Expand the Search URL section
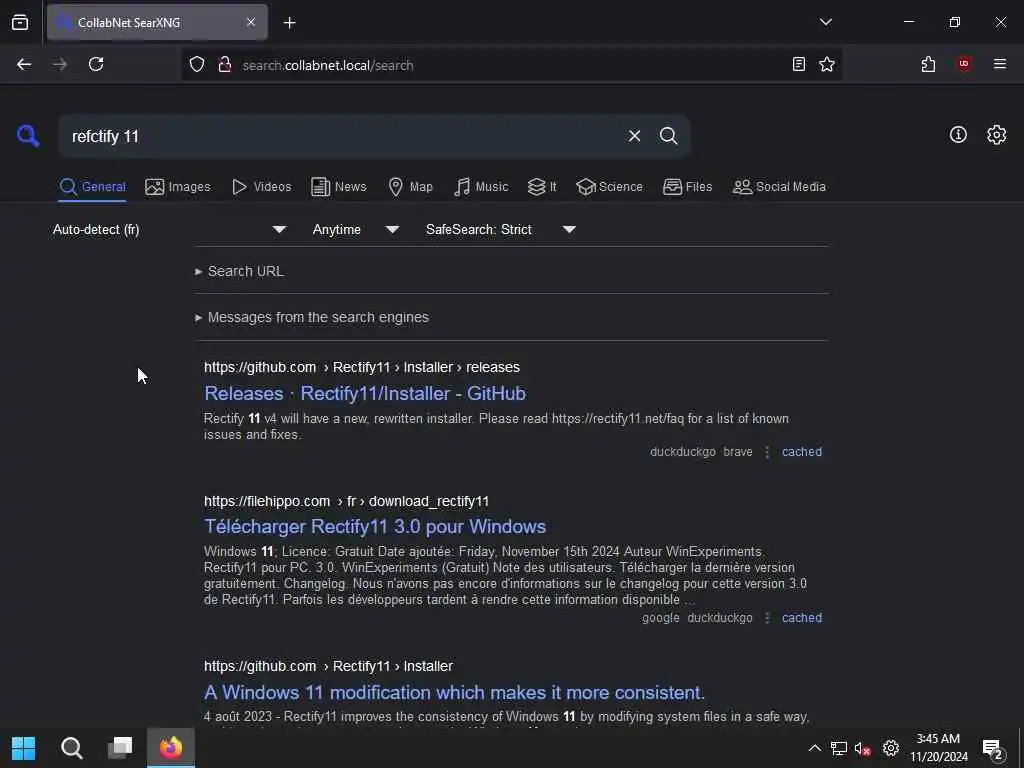Image resolution: width=1024 pixels, height=768 pixels. 239,271
